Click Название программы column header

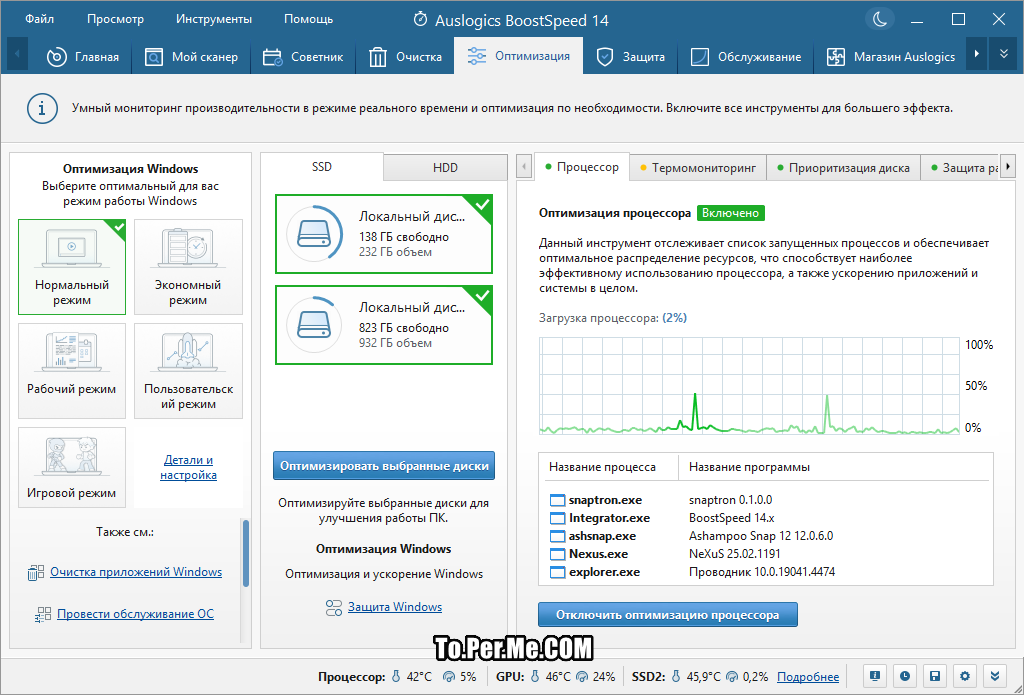[749, 467]
